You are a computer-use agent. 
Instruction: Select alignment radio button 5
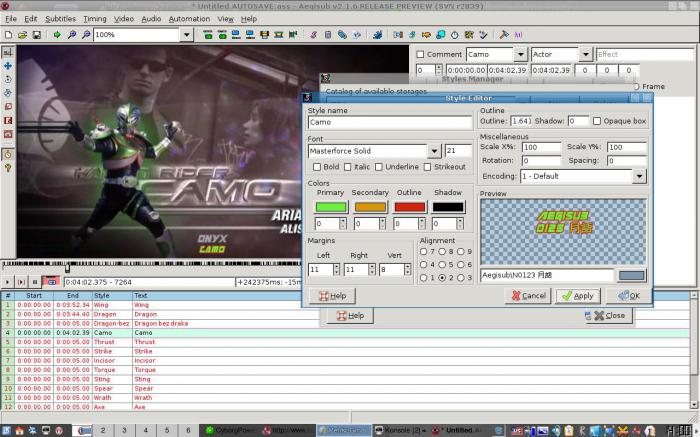(442, 264)
